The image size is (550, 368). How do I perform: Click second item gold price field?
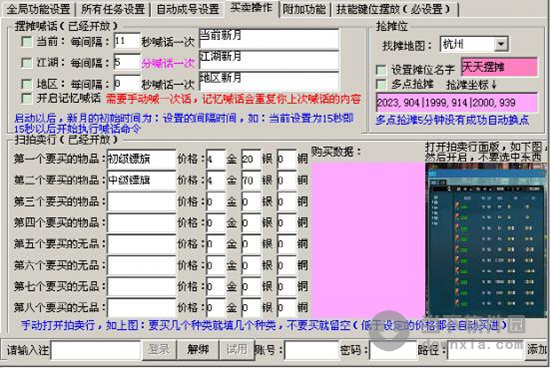click(x=215, y=180)
